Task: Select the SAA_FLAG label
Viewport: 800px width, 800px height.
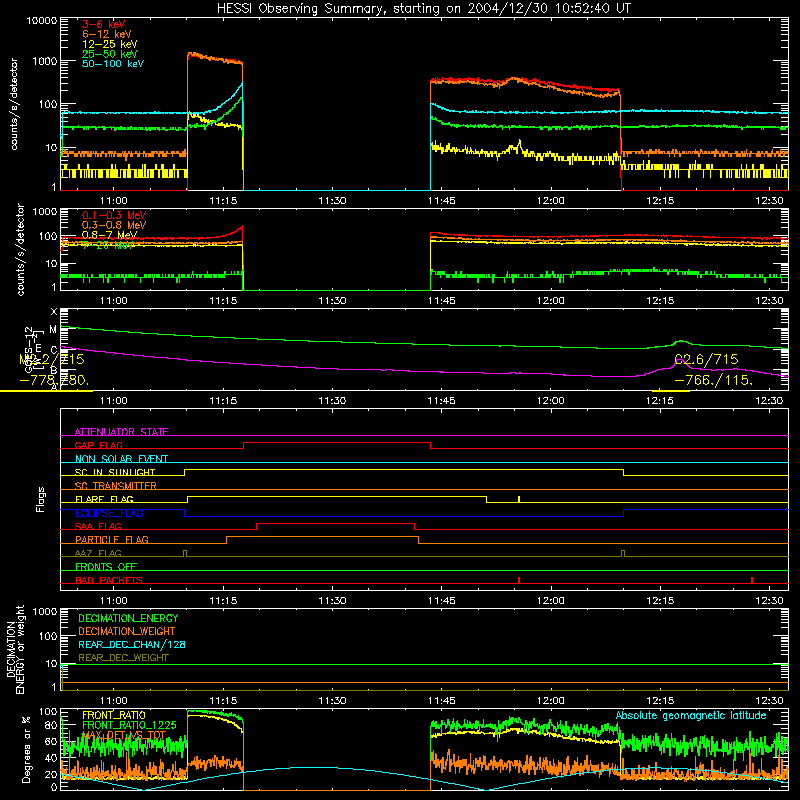Action: pyautogui.click(x=98, y=526)
